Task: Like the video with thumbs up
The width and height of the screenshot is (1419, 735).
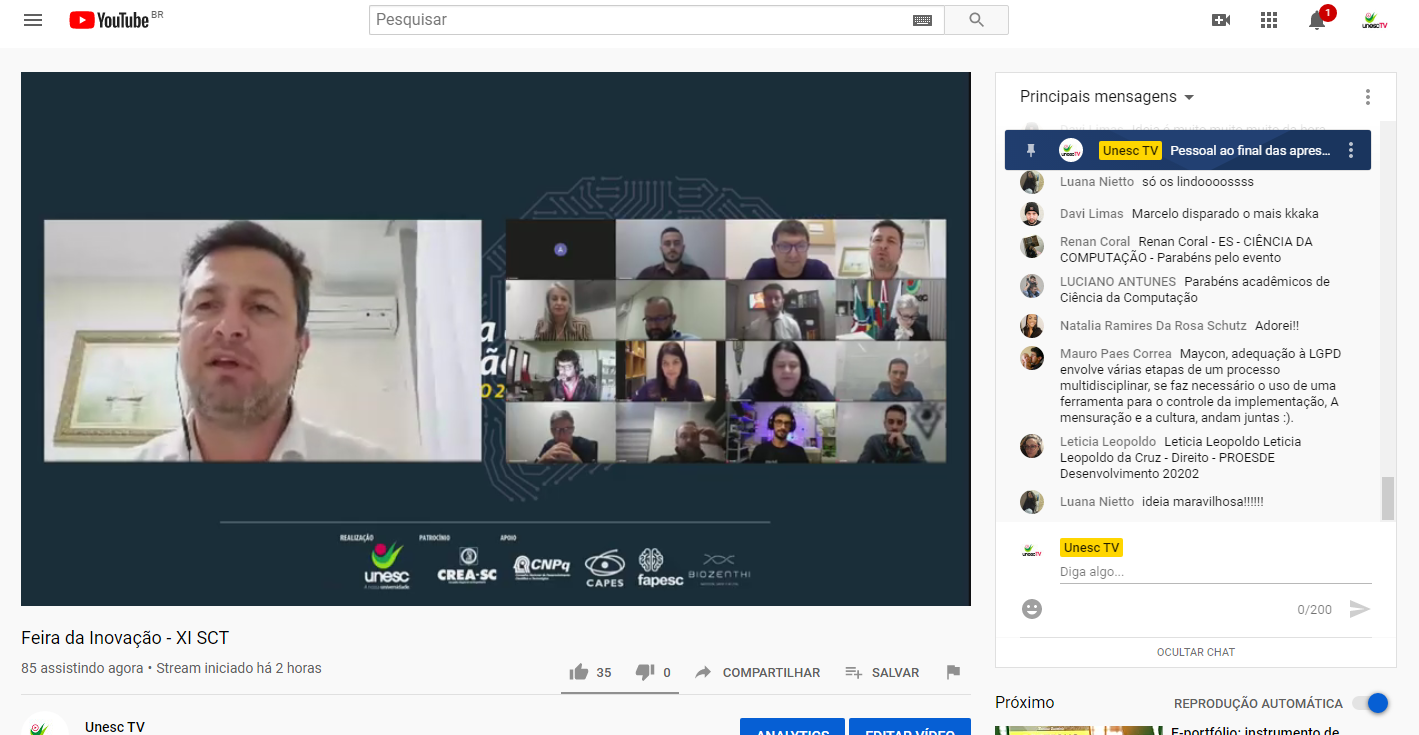Action: coord(579,672)
